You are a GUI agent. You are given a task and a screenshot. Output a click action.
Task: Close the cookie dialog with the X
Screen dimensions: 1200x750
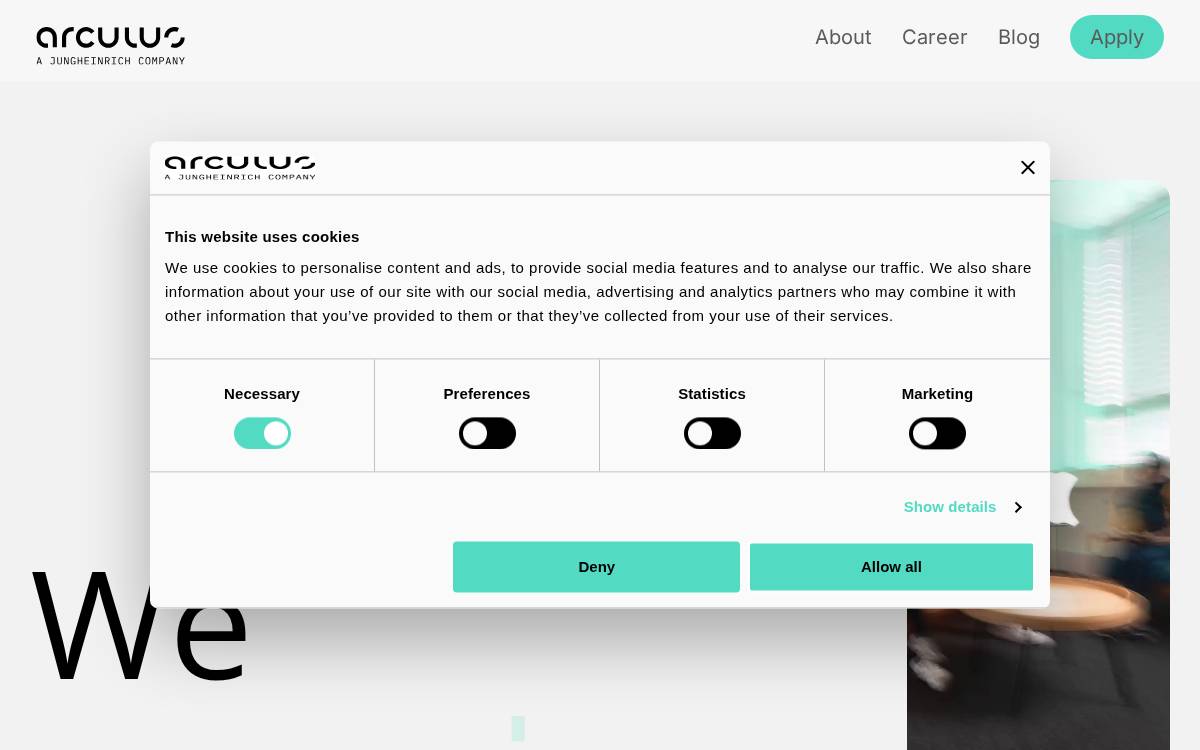click(1028, 168)
